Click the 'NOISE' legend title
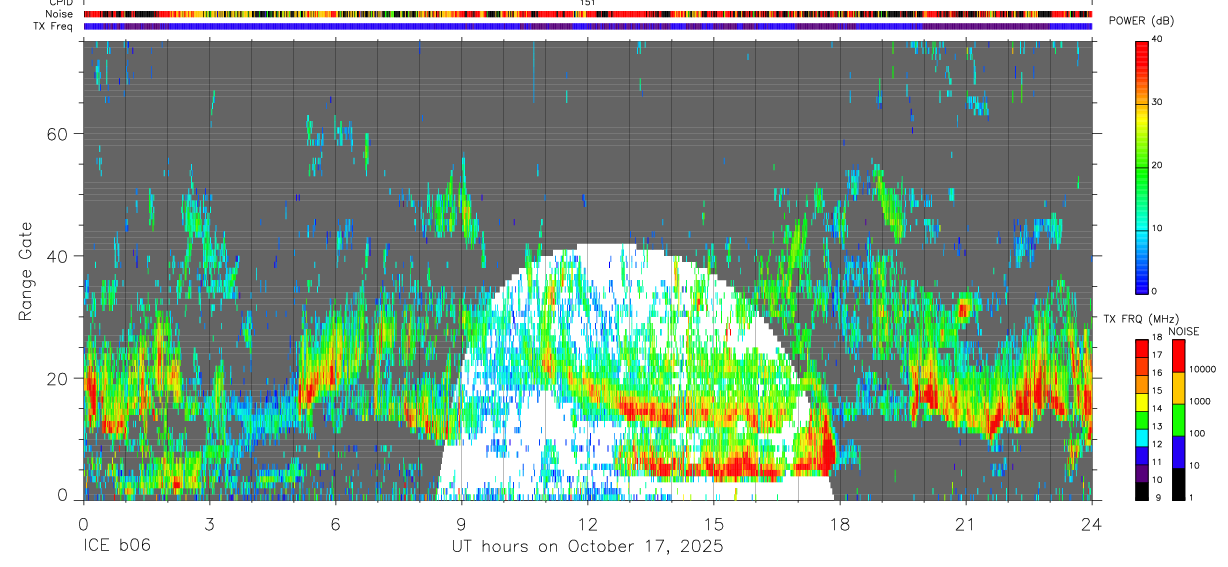This screenshot has height=567, width=1228. coord(1184,331)
